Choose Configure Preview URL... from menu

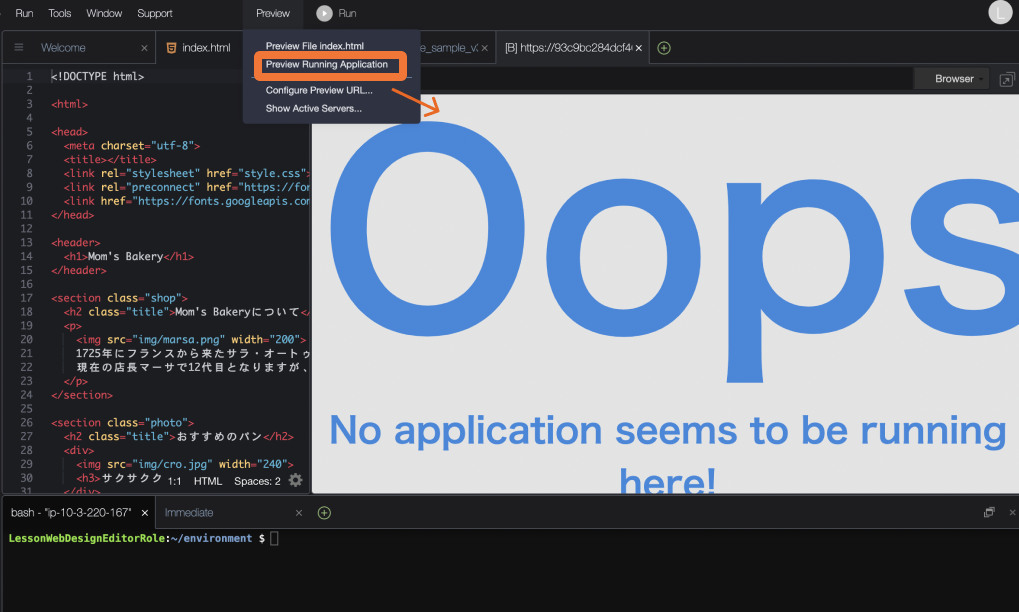[319, 90]
